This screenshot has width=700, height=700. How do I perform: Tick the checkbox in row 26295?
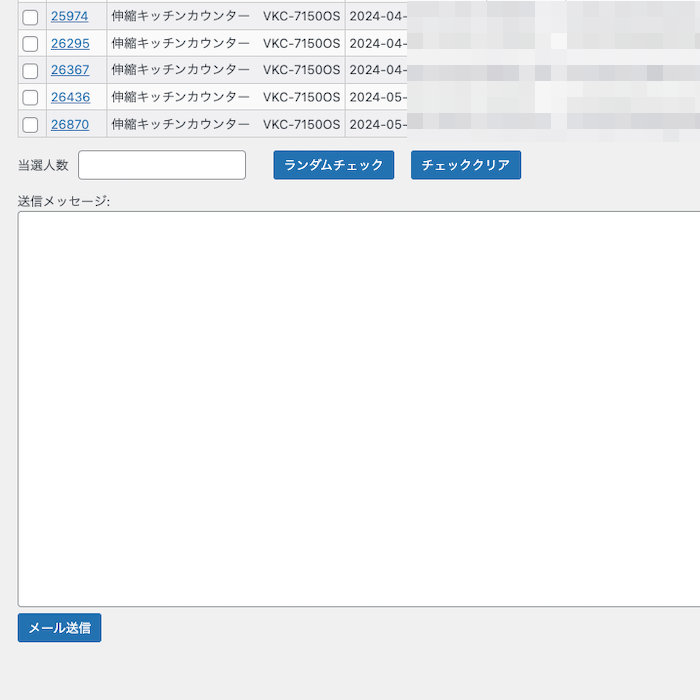tap(30, 44)
